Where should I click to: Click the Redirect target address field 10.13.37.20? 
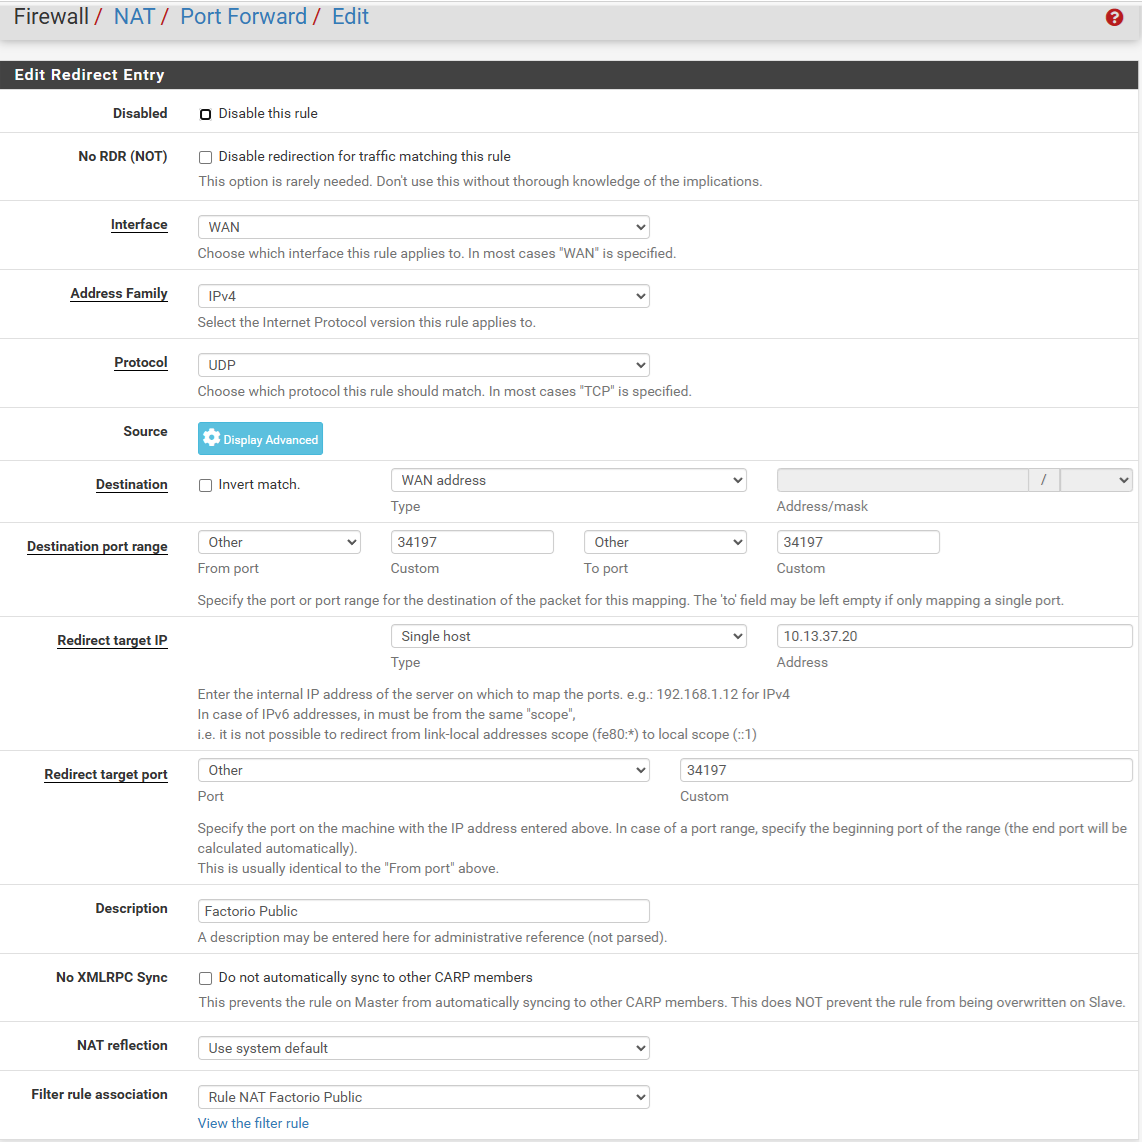click(x=954, y=636)
